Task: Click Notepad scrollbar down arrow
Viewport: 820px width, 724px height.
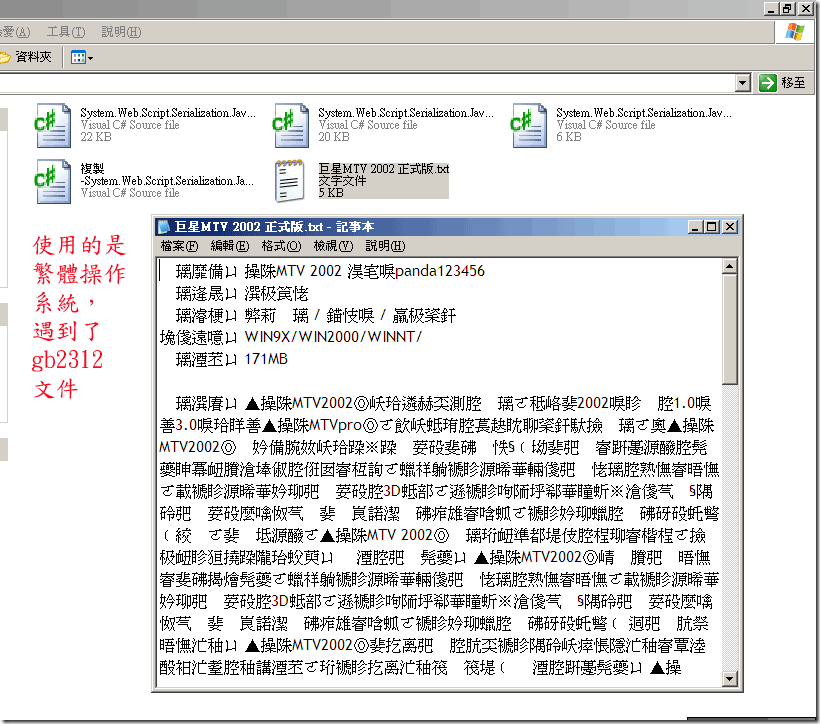Action: pyautogui.click(x=730, y=680)
